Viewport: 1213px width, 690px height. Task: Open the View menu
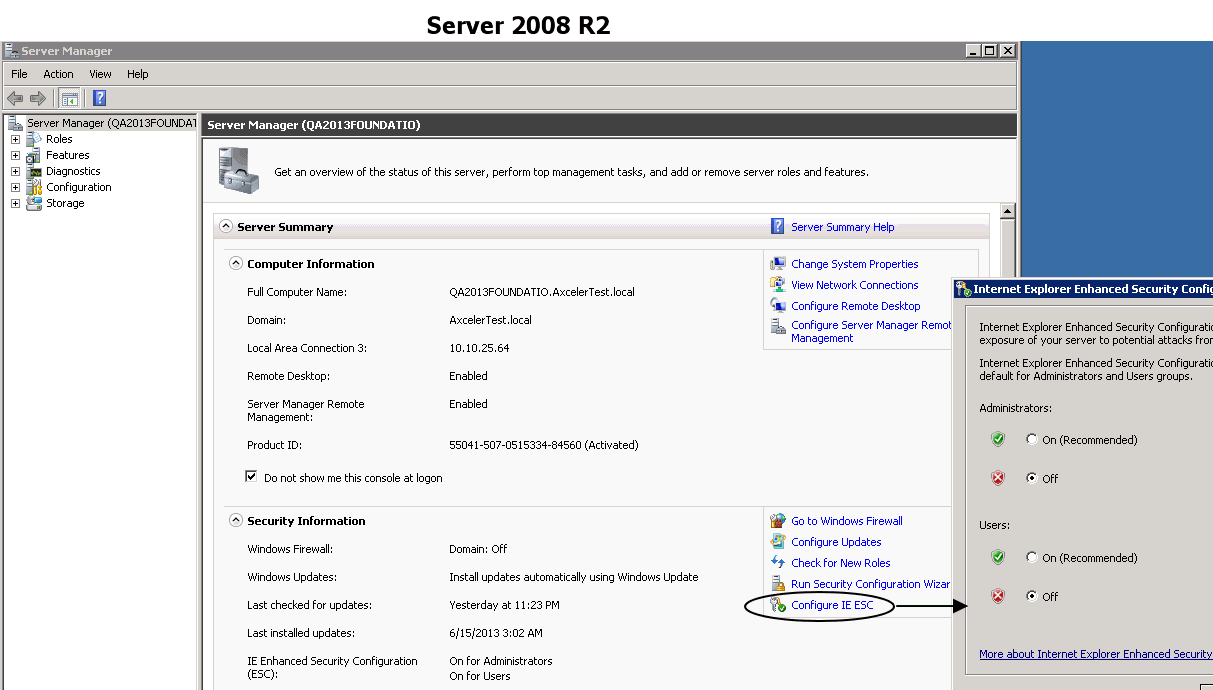click(x=100, y=73)
